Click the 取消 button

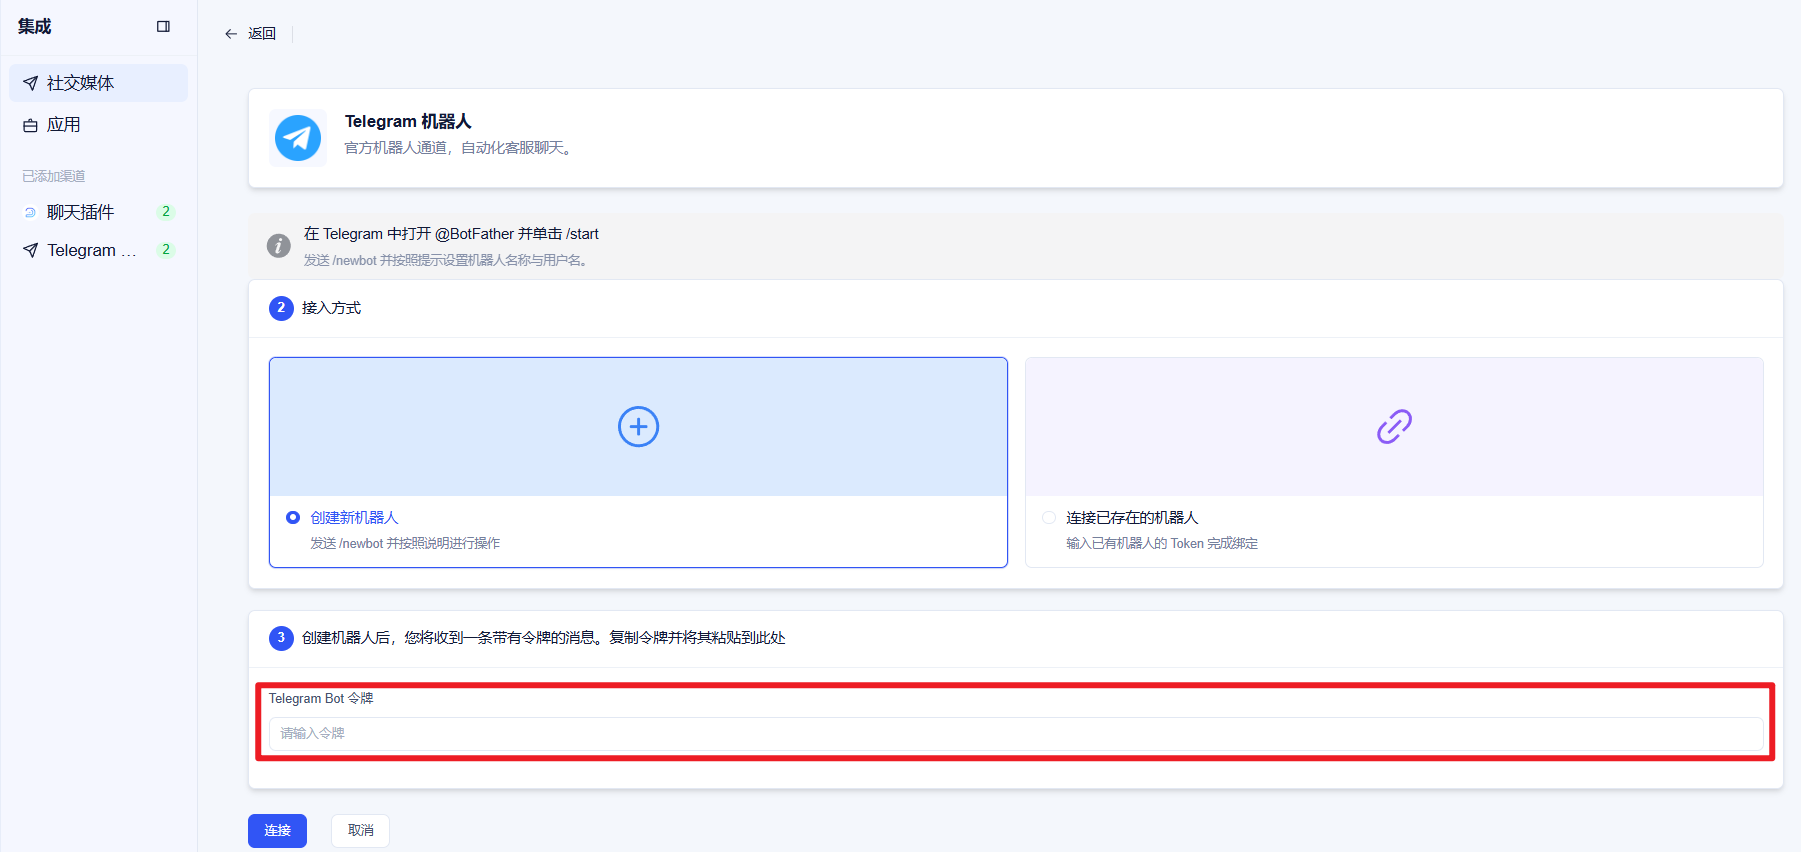click(x=360, y=831)
